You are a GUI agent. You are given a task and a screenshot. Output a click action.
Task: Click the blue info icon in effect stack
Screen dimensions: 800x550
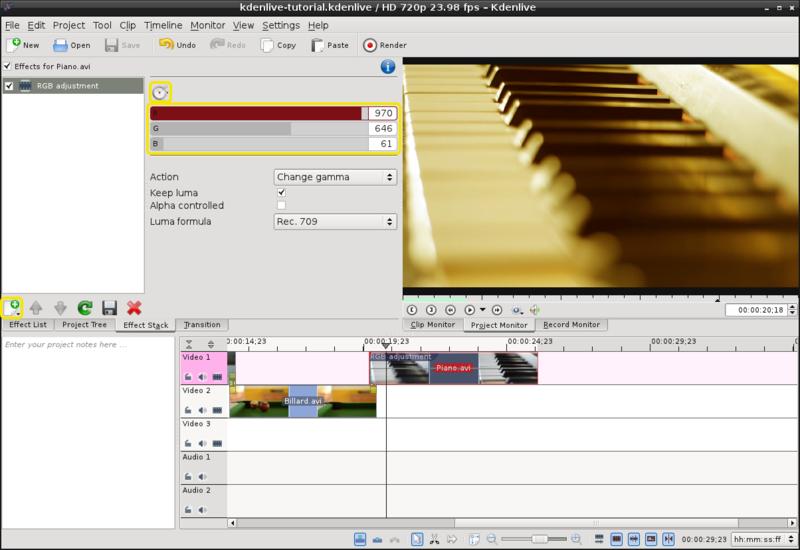388,66
